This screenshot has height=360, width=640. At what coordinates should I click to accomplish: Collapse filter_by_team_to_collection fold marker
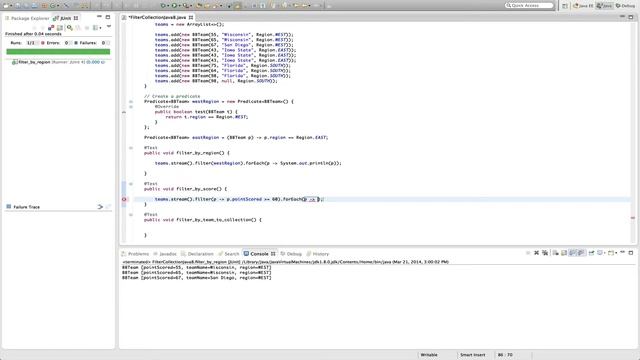(x=131, y=215)
